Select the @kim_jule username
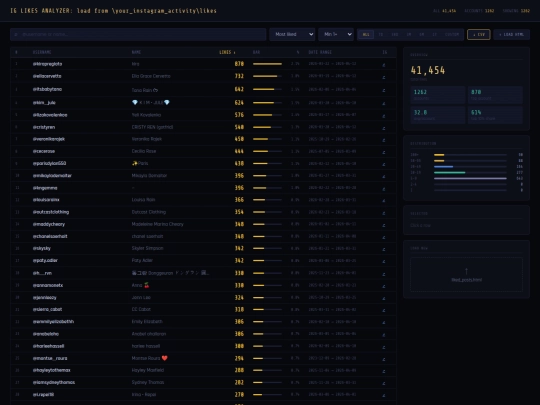 pos(44,103)
